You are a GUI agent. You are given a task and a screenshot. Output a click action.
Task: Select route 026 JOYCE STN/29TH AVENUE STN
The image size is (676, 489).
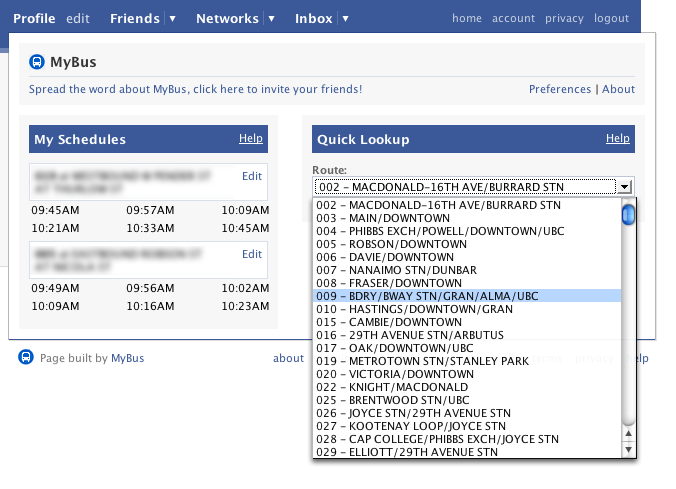[x=467, y=413]
